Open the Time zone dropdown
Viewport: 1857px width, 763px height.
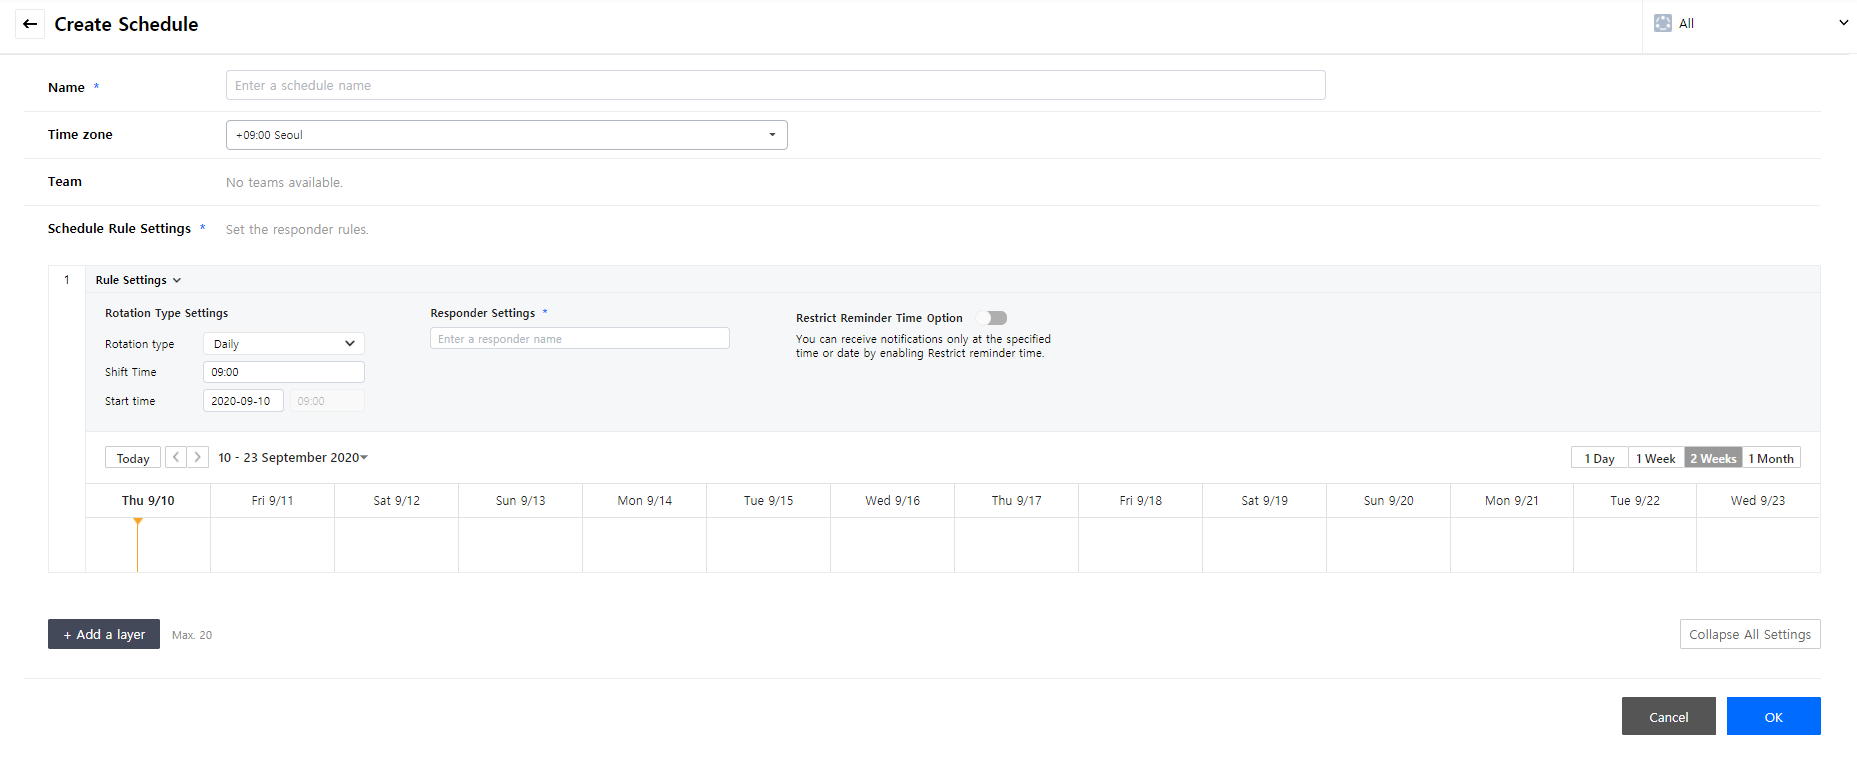[506, 135]
